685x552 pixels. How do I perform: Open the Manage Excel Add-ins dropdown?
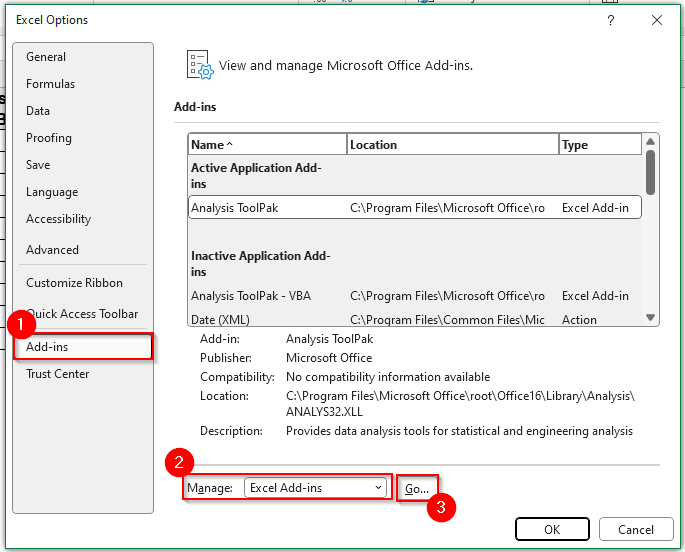point(316,487)
